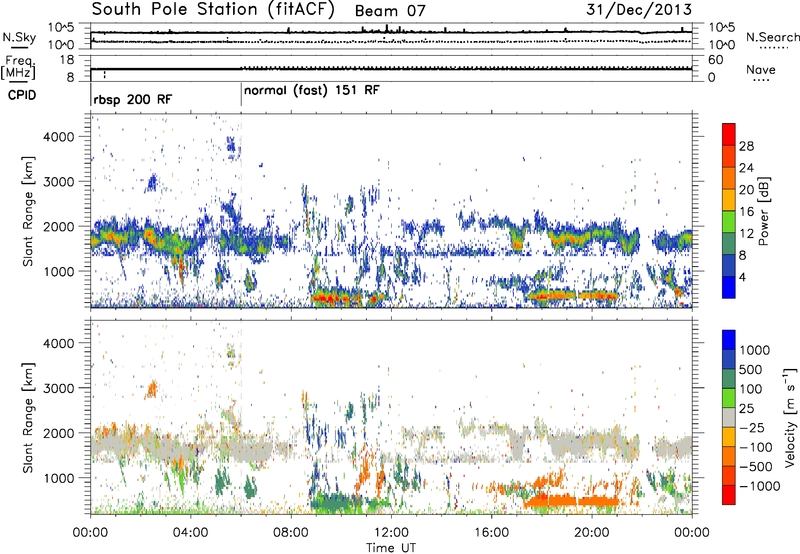Select the 'Slant Range [km]' label of the velocity panel
Image resolution: width=800 pixels, height=554 pixels.
pyautogui.click(x=28, y=417)
